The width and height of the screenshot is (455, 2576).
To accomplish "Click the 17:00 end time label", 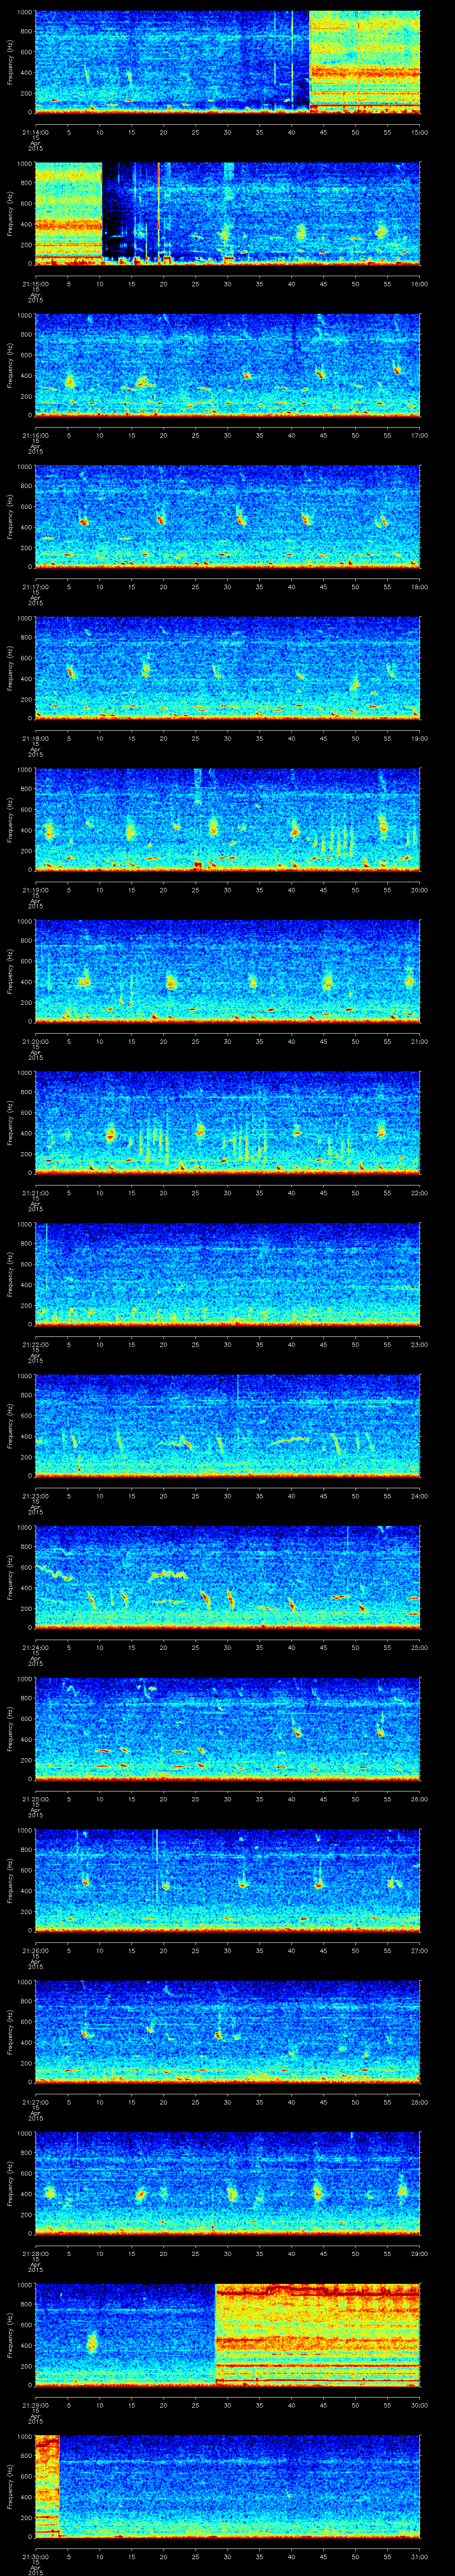I will pyautogui.click(x=420, y=435).
